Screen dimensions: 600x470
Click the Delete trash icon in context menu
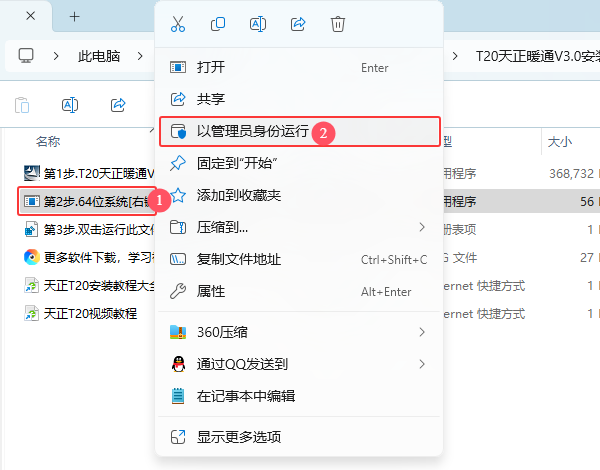coord(338,24)
